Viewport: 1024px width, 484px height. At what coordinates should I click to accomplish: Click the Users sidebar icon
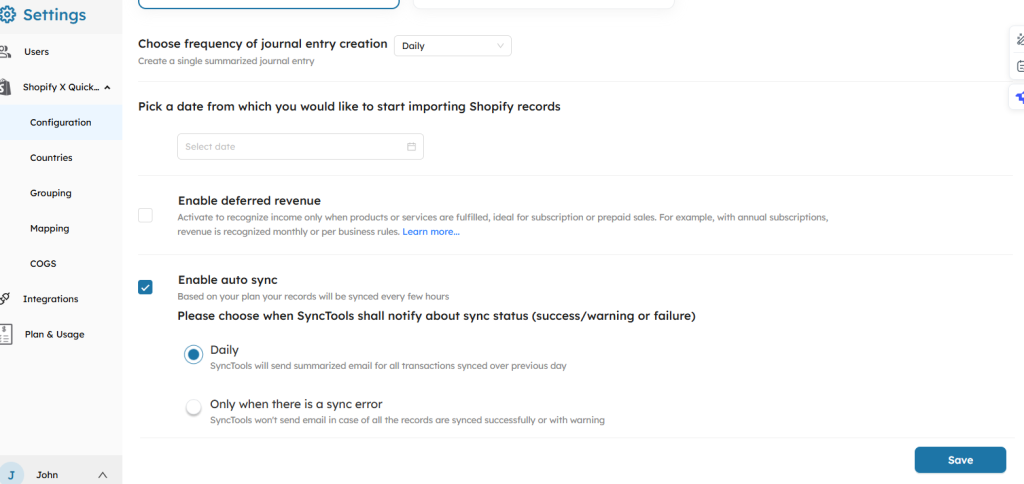point(5,51)
